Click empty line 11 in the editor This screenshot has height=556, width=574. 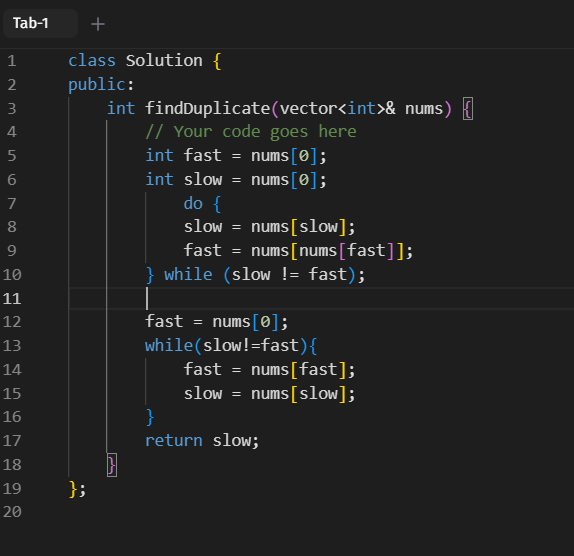tap(321, 299)
